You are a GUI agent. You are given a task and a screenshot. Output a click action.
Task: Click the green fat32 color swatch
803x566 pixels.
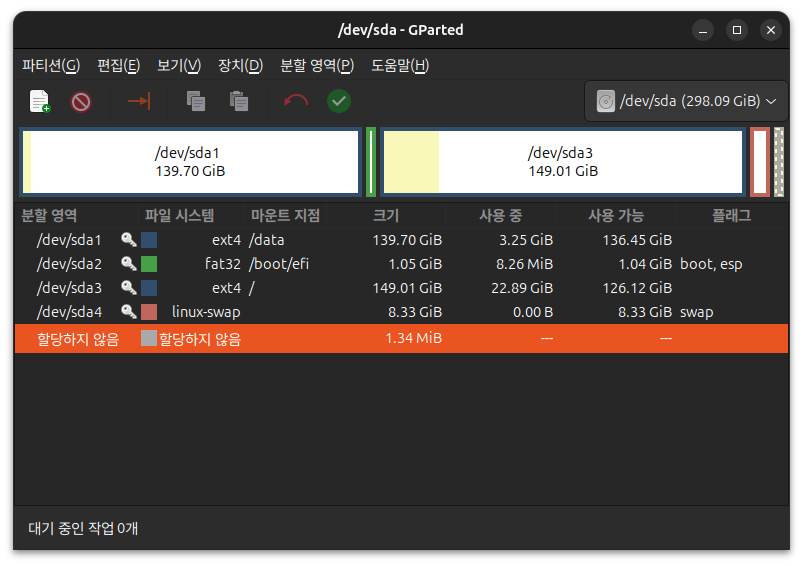click(x=149, y=264)
